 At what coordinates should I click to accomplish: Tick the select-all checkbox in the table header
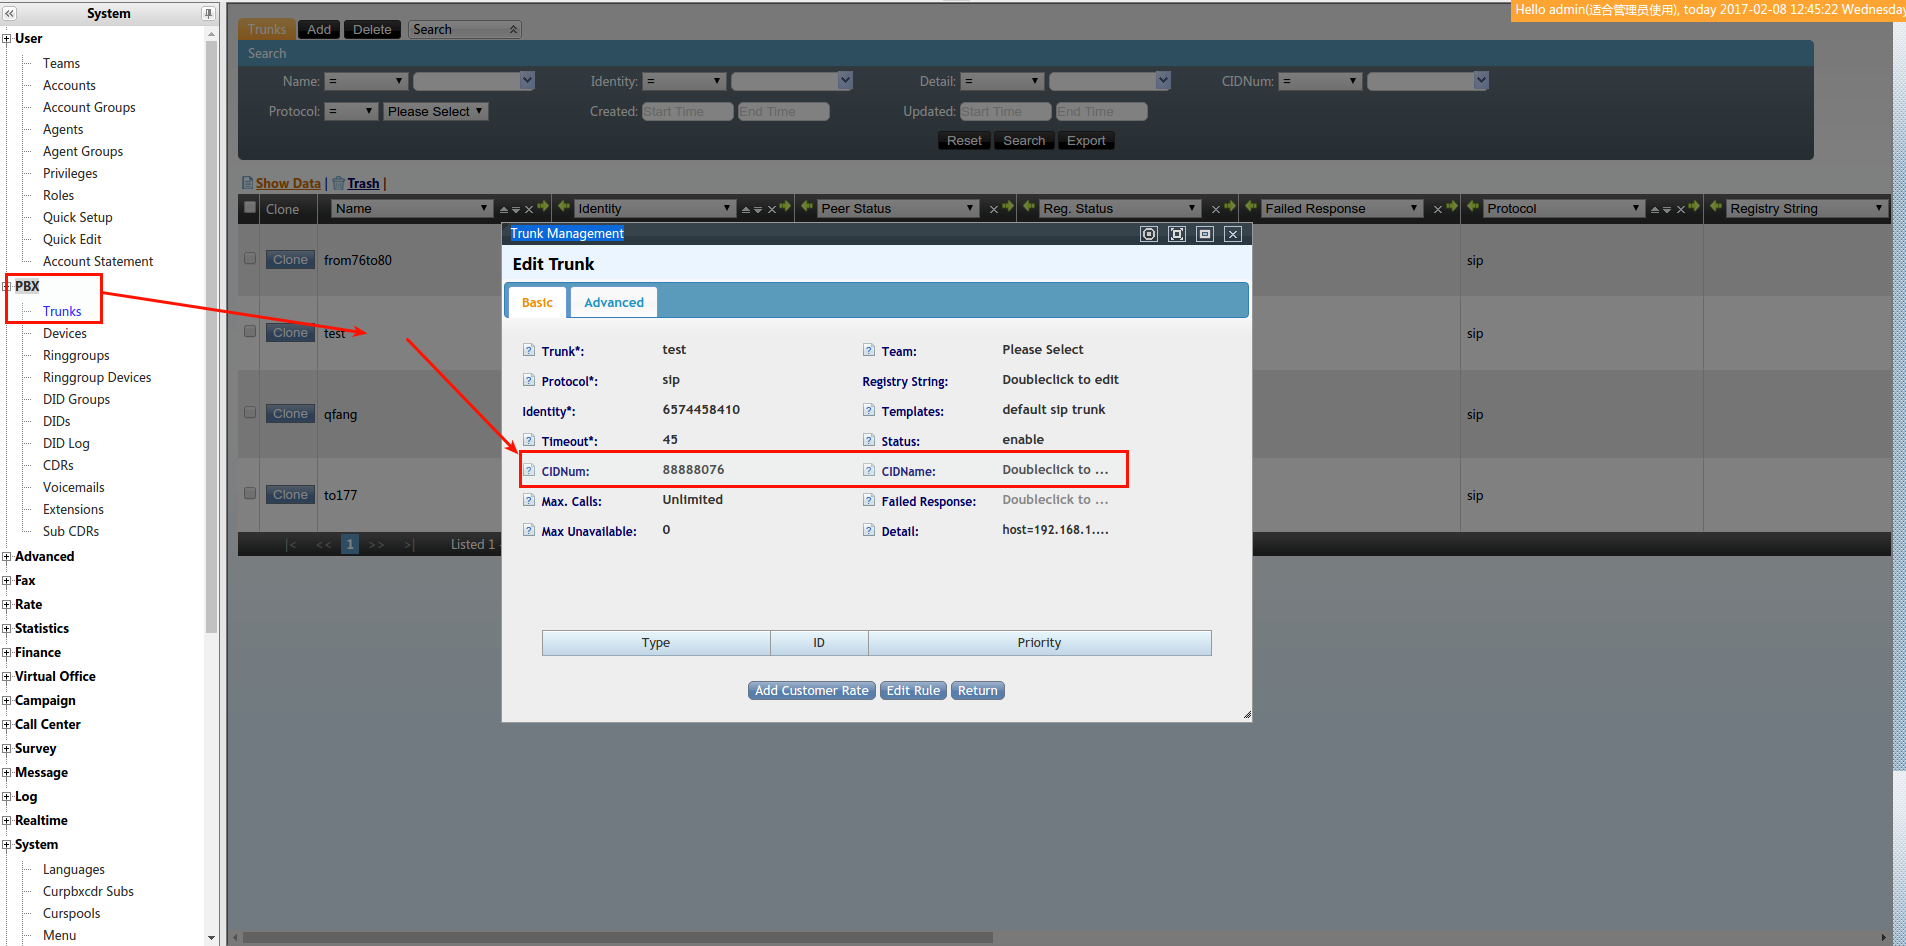tap(250, 208)
